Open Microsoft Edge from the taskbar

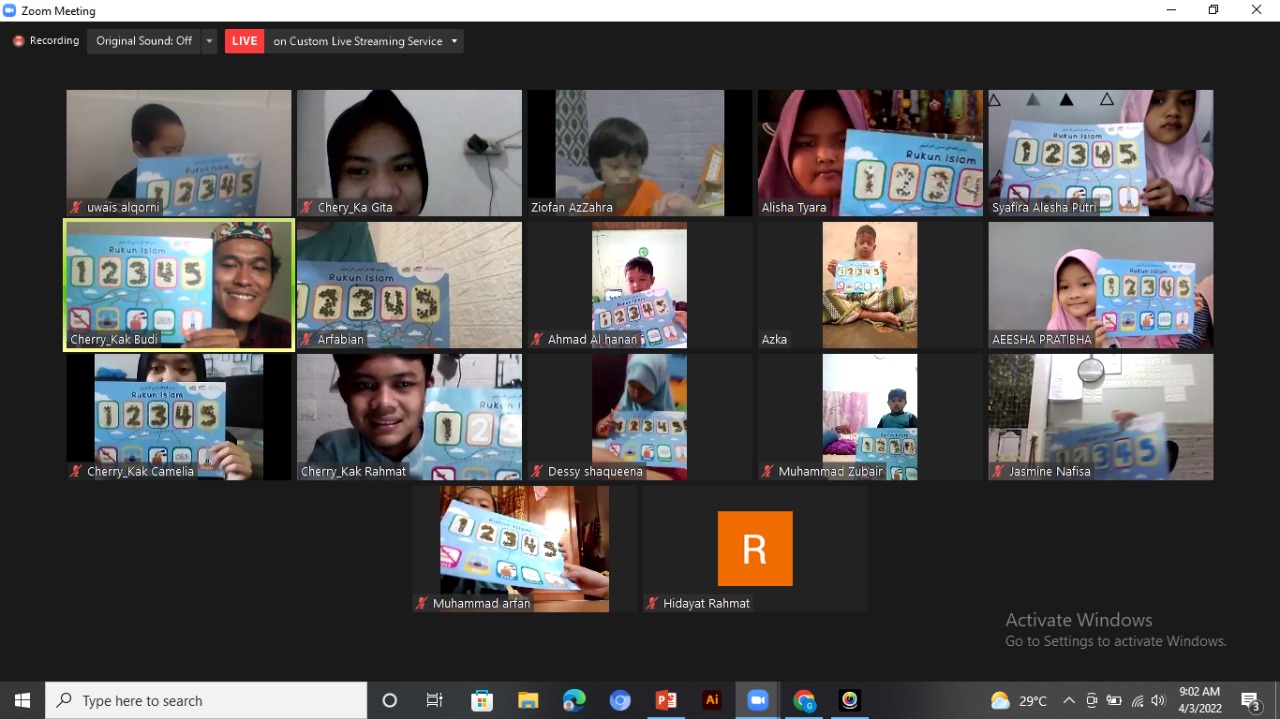pyautogui.click(x=574, y=700)
